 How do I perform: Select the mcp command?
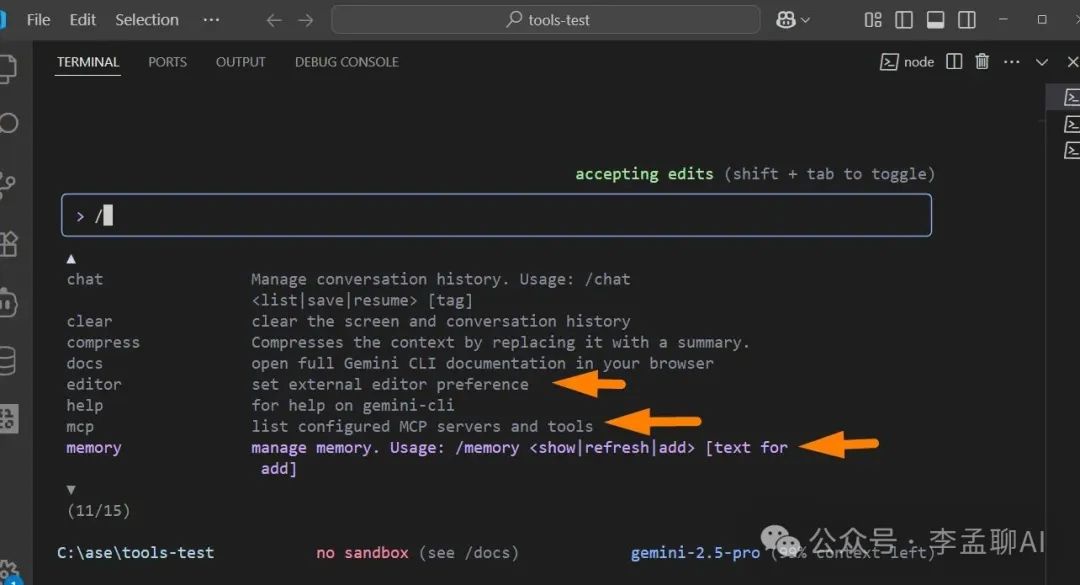[x=80, y=427]
